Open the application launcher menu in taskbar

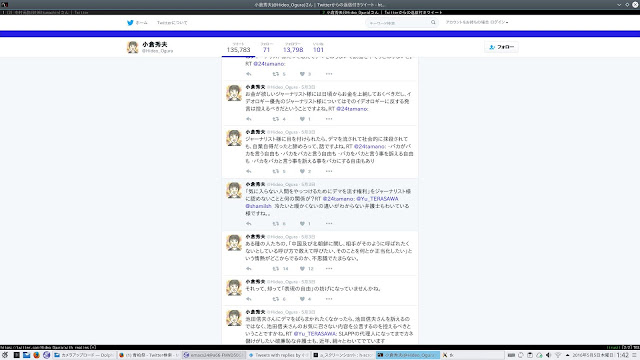pos(5,355)
